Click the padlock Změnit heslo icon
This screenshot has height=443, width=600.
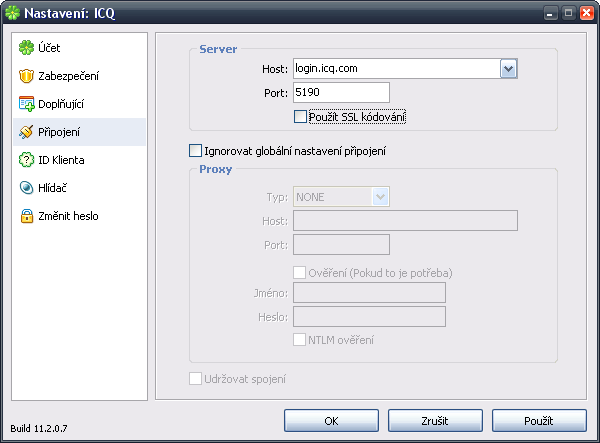26,216
